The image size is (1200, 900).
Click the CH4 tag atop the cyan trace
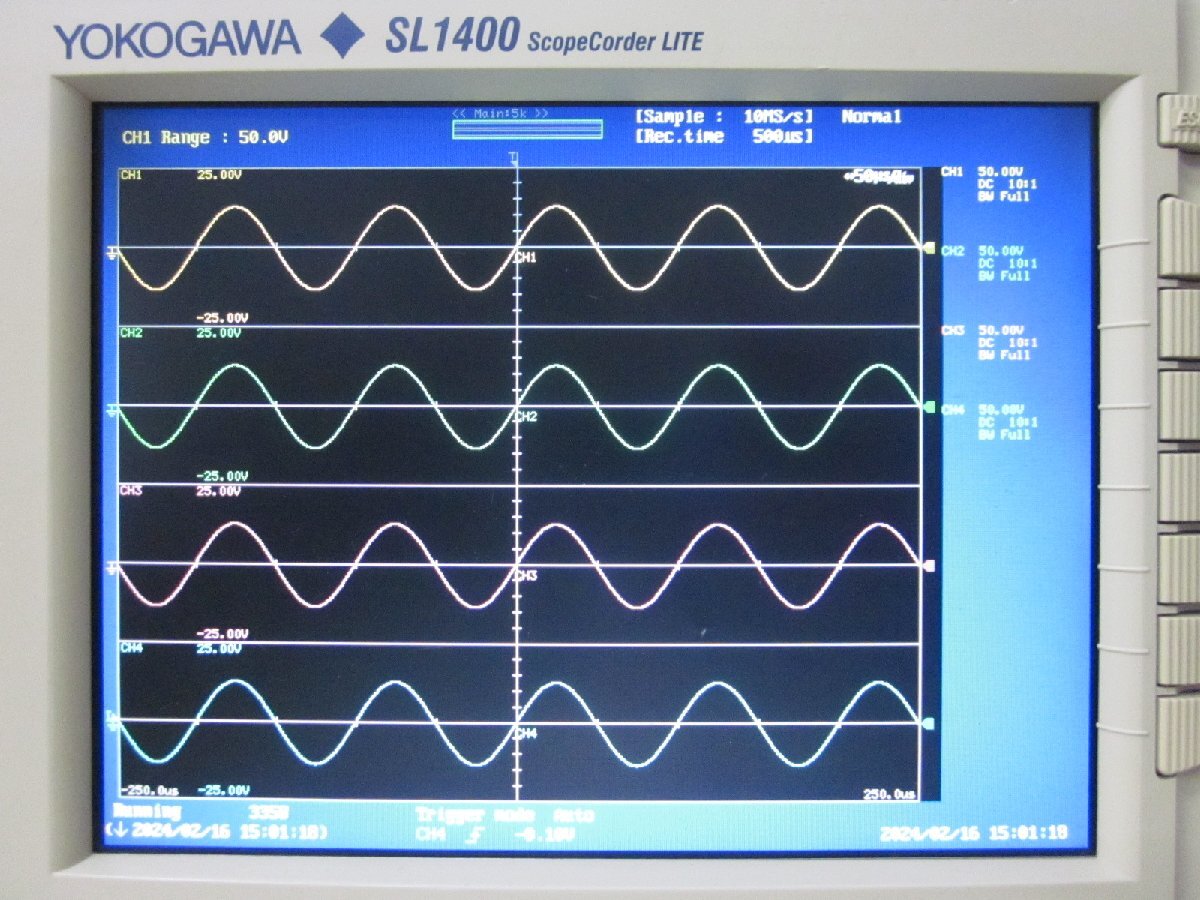tap(131, 649)
